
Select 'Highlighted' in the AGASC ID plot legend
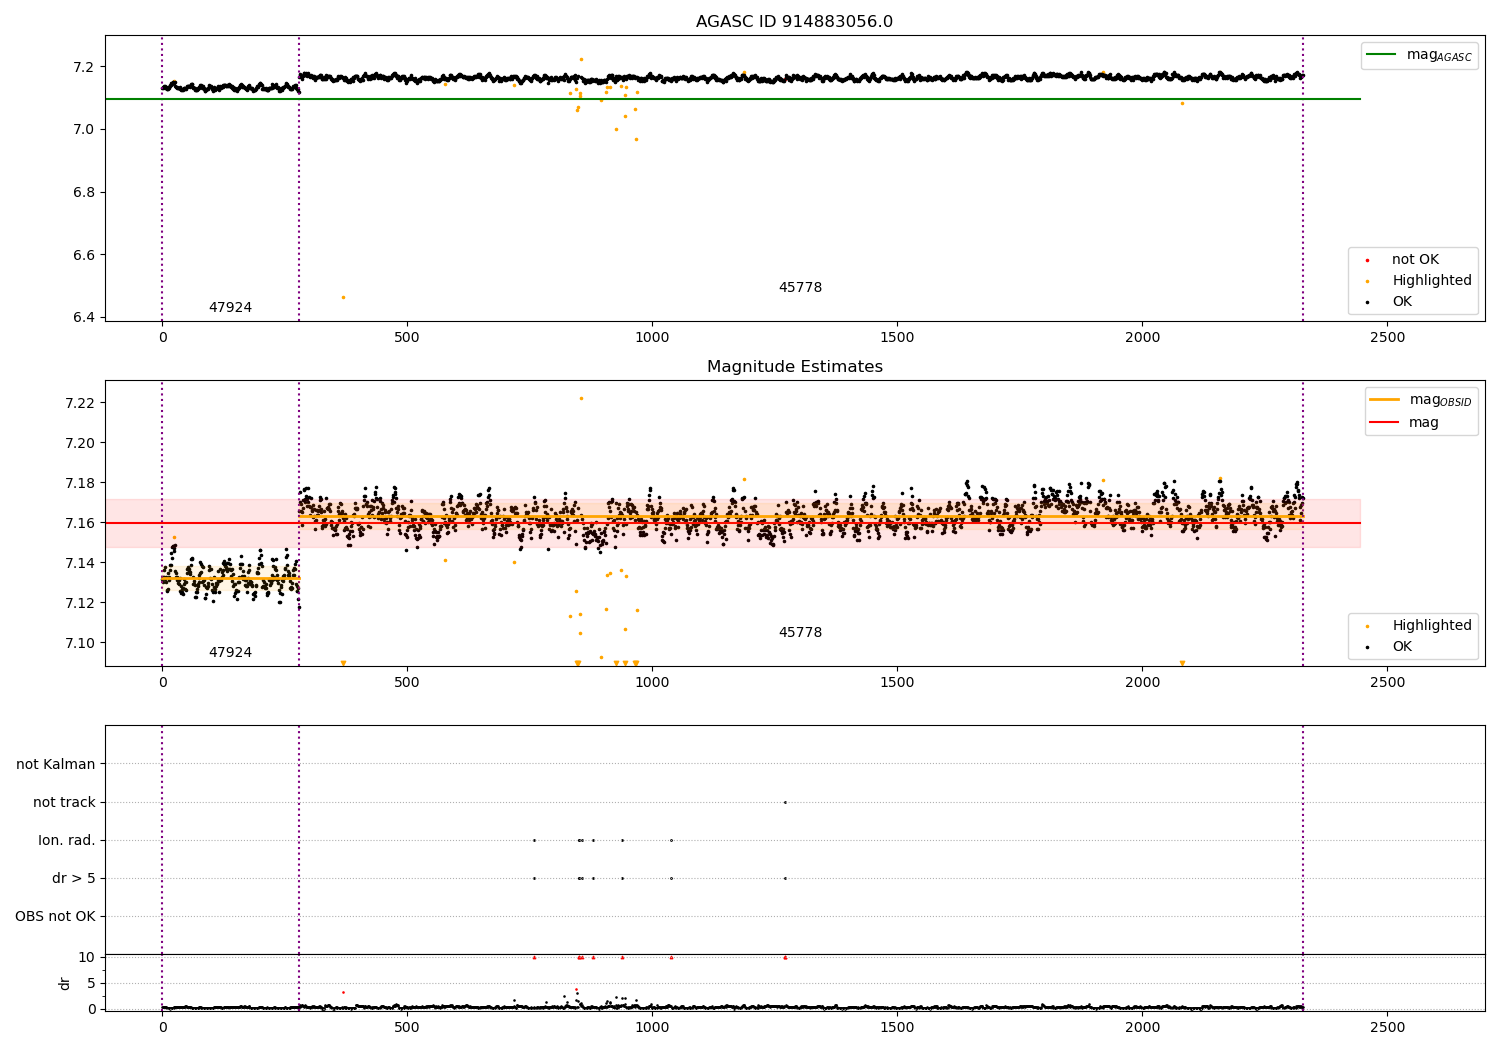pos(1432,281)
